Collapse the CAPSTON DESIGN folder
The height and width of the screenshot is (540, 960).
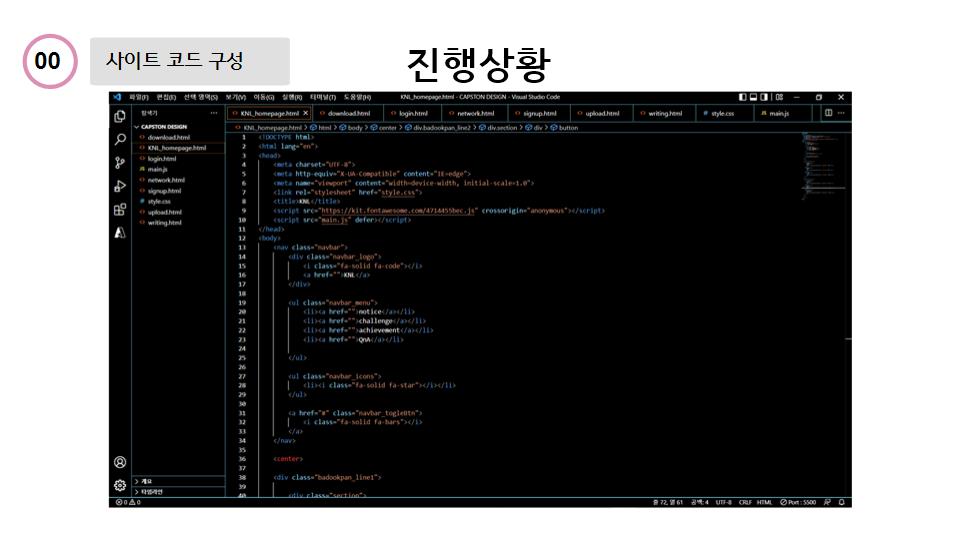161,127
